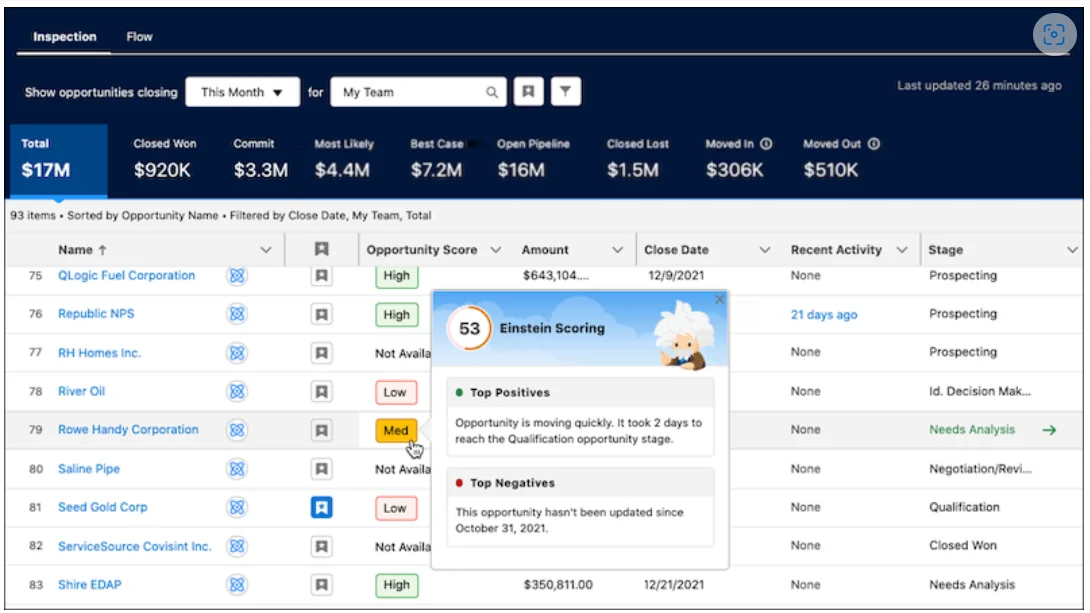The height and width of the screenshot is (613, 1090).
Task: Open the Amount column menu chevron
Action: coord(617,250)
